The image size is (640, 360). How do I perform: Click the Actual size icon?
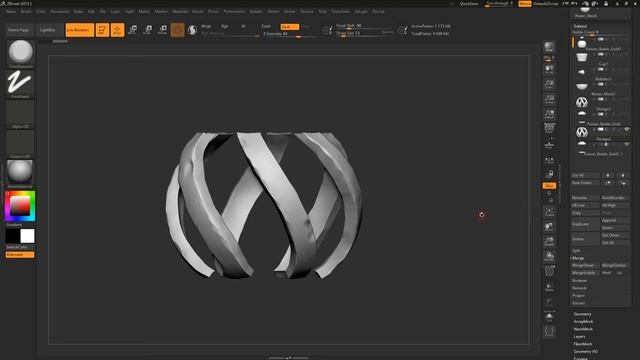(x=549, y=99)
